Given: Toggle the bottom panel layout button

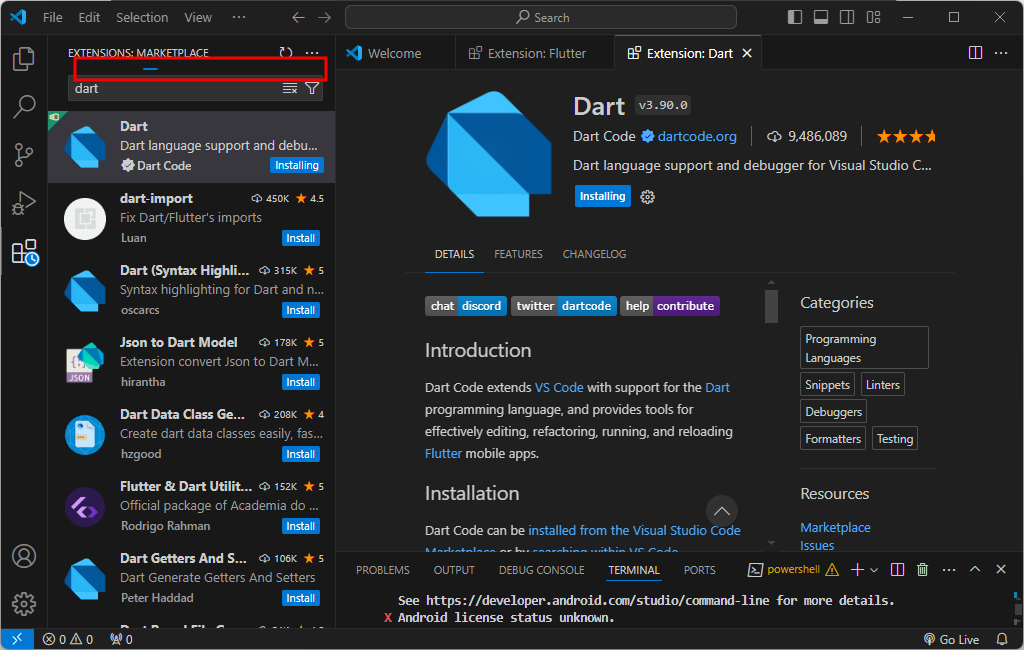Looking at the screenshot, I should pyautogui.click(x=821, y=18).
